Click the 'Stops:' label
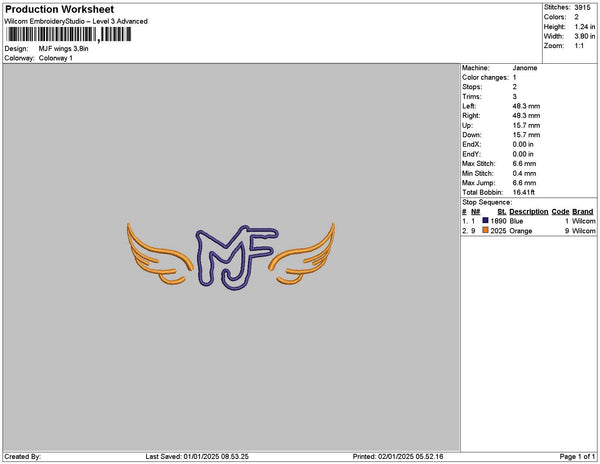 [x=472, y=87]
